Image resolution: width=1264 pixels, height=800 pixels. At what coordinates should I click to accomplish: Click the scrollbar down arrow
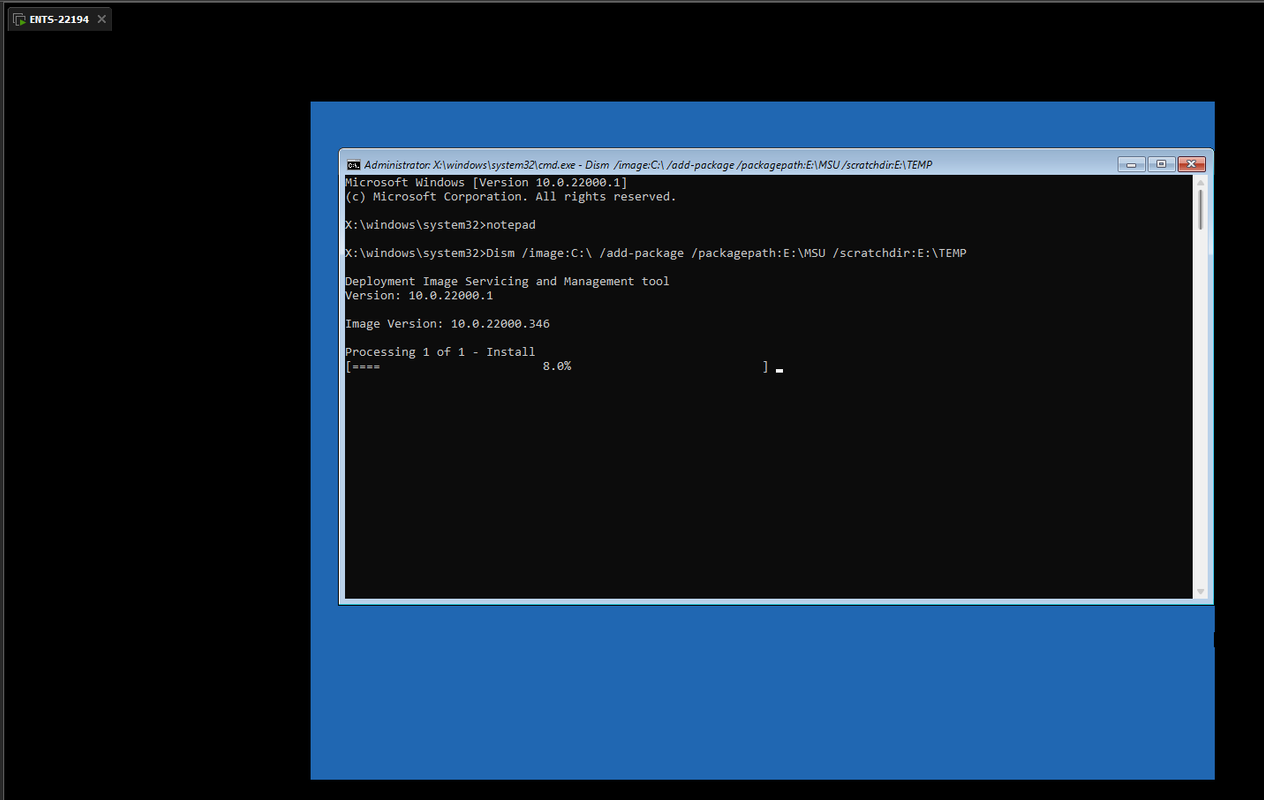pos(1201,592)
